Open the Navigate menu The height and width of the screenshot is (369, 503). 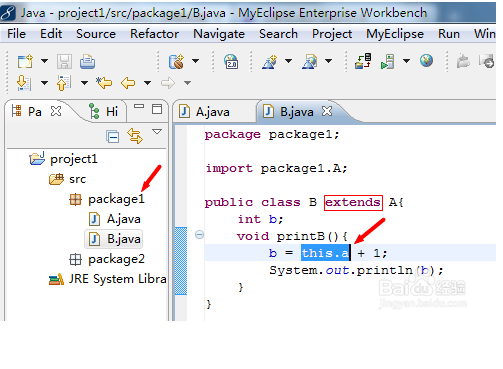[219, 34]
